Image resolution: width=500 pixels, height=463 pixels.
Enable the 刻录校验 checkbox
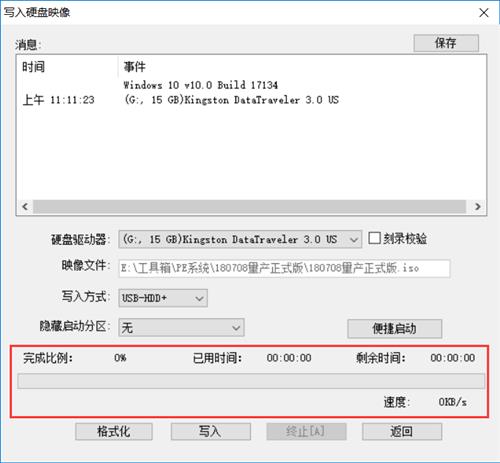(x=374, y=238)
